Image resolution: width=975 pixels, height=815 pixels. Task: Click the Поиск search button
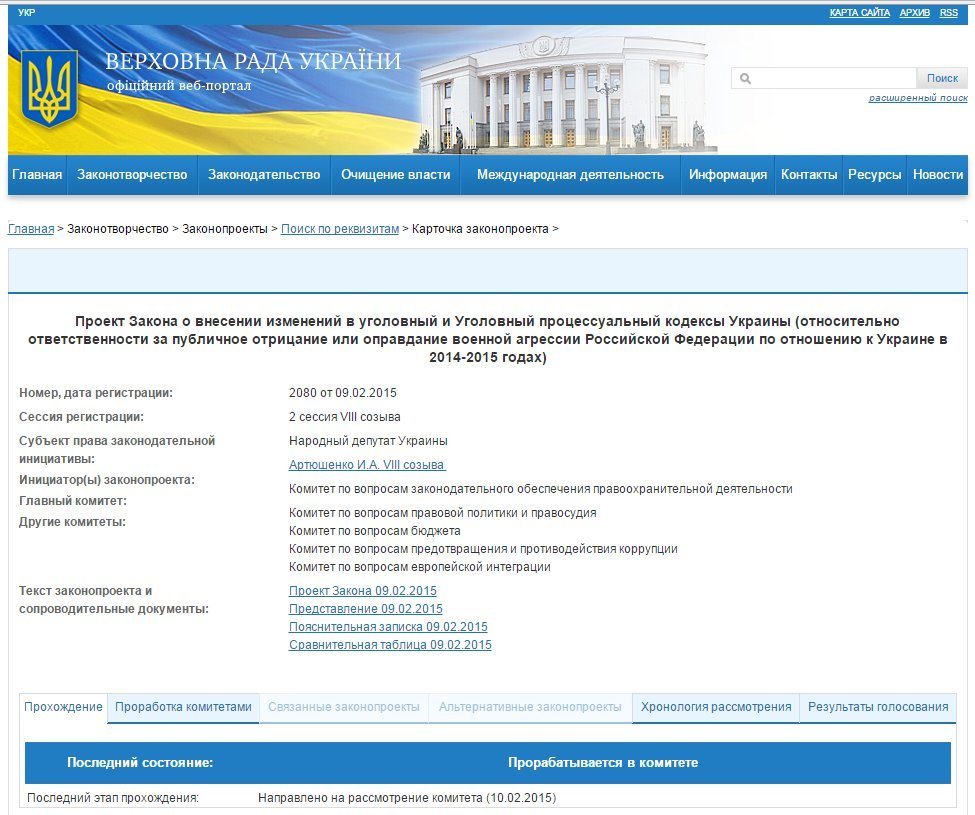click(942, 78)
